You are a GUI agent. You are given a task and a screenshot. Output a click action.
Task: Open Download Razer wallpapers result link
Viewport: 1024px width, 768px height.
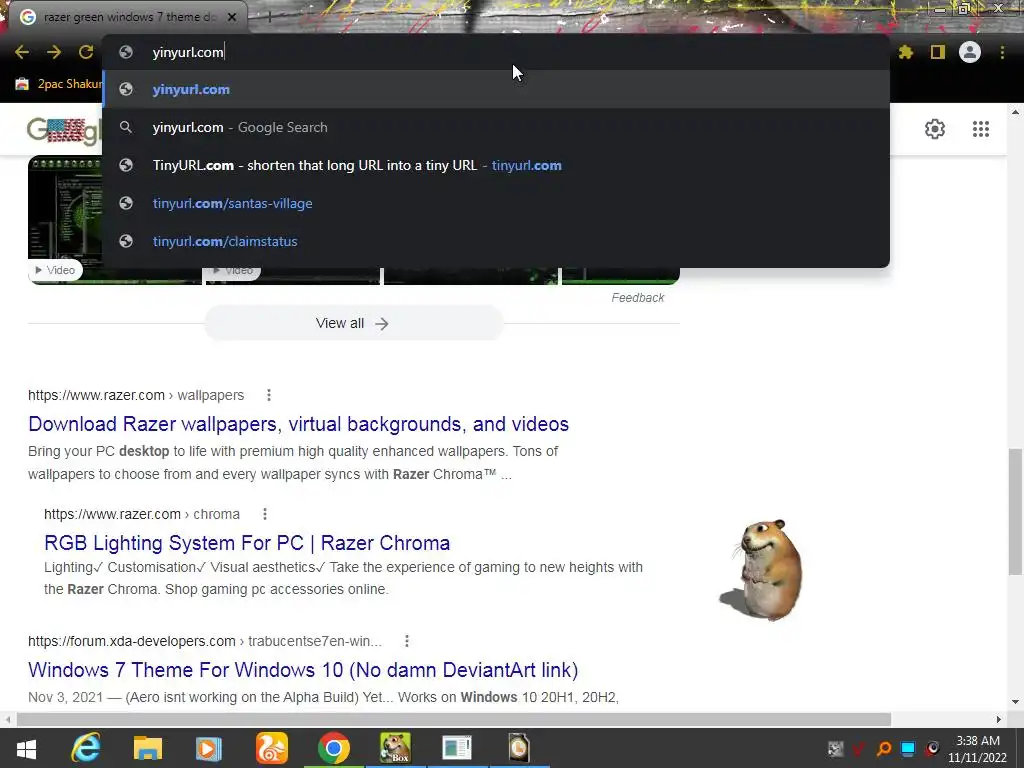[x=298, y=424]
